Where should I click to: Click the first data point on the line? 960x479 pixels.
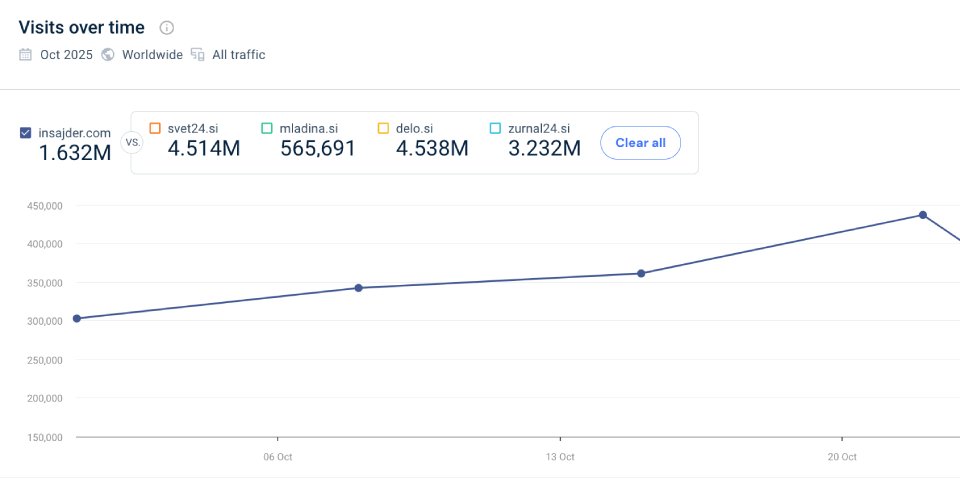[x=77, y=318]
